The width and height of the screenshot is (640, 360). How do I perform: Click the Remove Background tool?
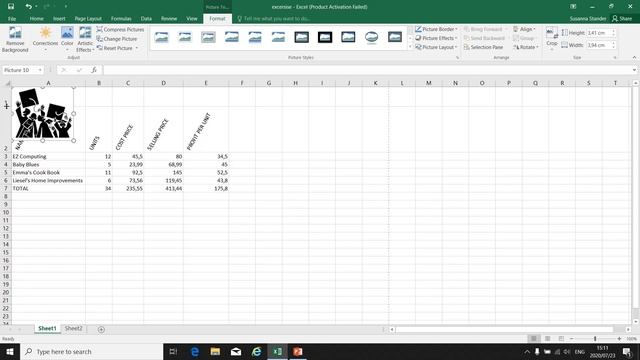pos(15,40)
